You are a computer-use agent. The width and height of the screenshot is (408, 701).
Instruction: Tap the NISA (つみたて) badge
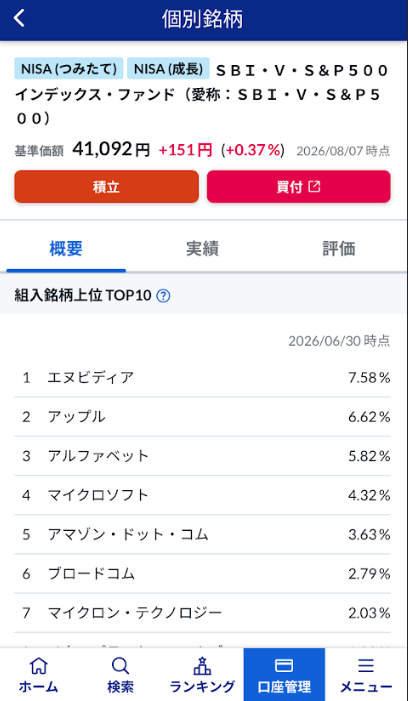(x=69, y=69)
